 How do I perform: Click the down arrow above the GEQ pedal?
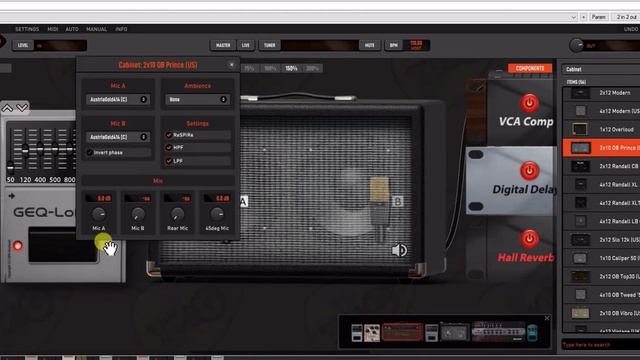22,108
